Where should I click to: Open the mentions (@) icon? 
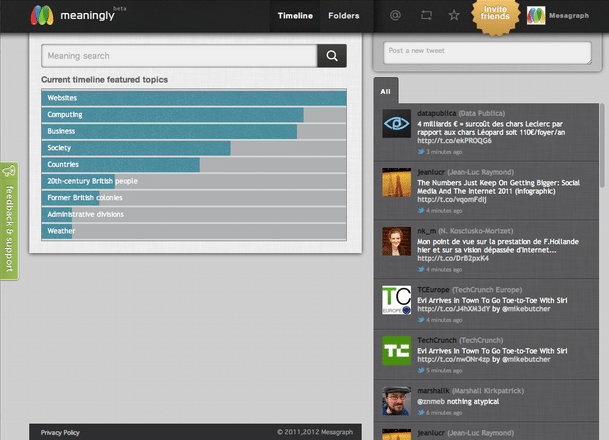click(x=395, y=16)
